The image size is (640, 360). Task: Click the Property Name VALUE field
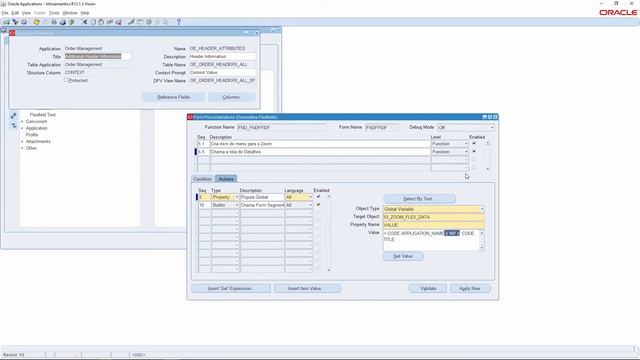coord(433,225)
